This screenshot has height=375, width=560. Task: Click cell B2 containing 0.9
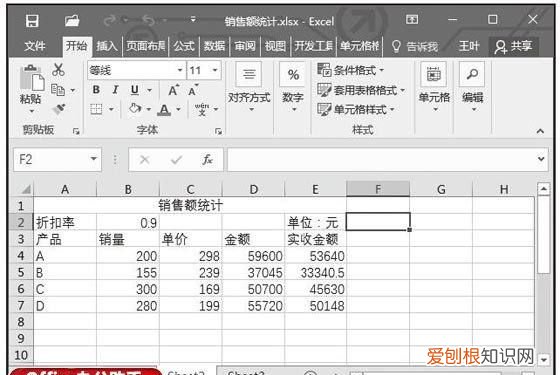click(x=128, y=223)
